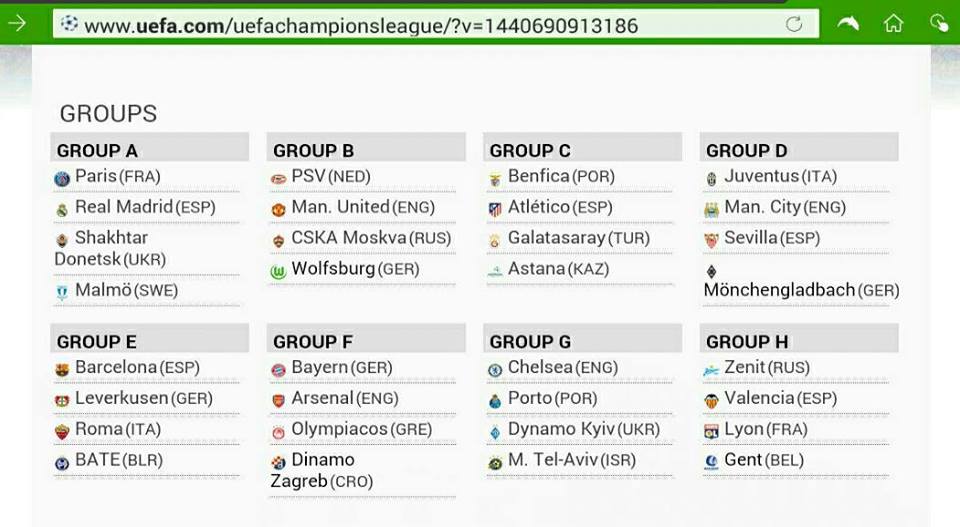
Task: Click the Chelsea club crest
Action: [495, 370]
